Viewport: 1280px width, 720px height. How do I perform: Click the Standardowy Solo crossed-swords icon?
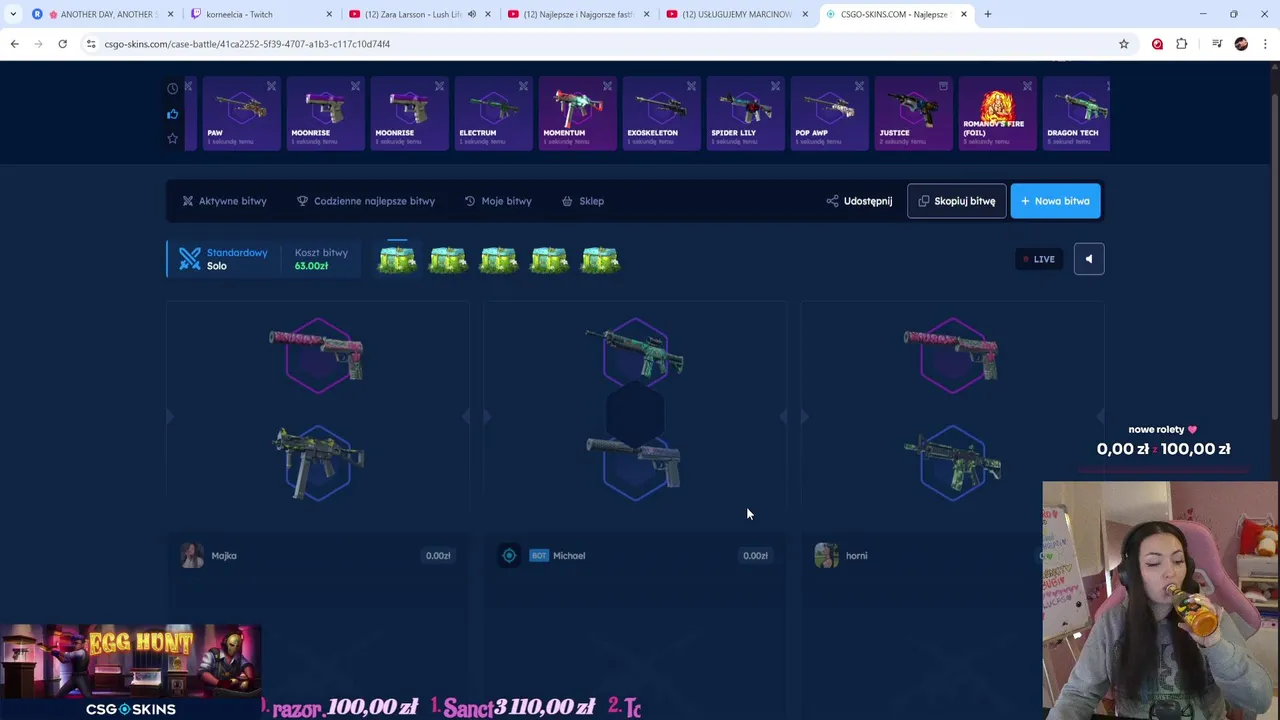(190, 259)
